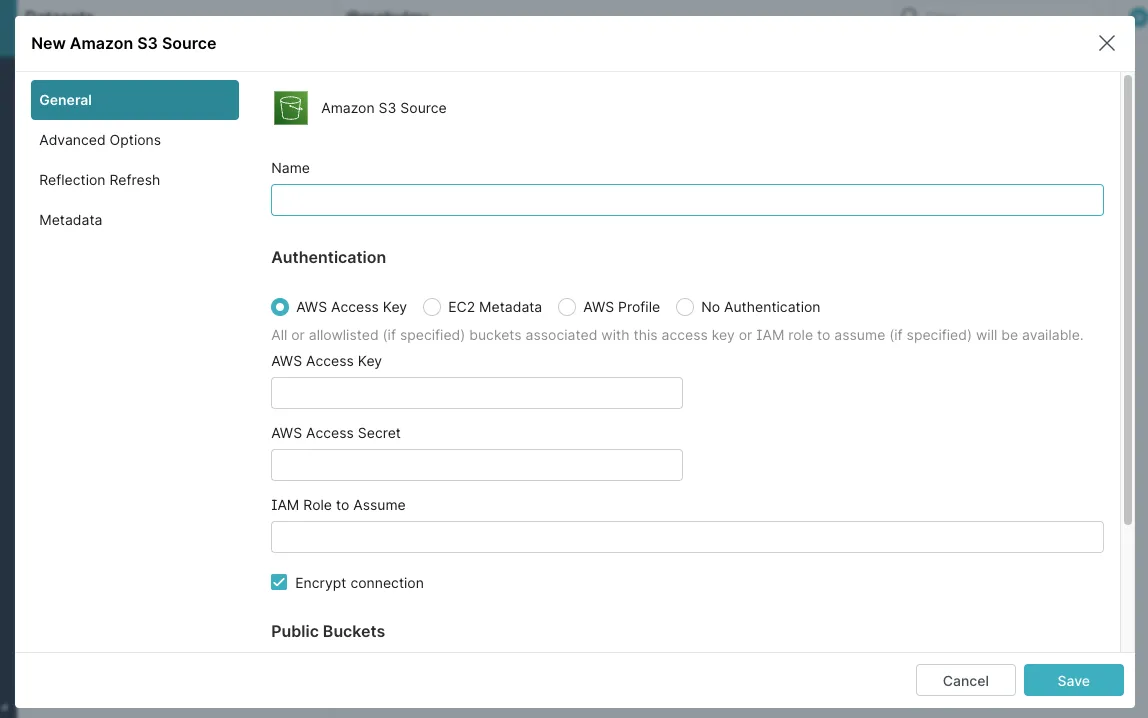Click the Public Buckets section heading
This screenshot has height=718, width=1148.
[328, 632]
